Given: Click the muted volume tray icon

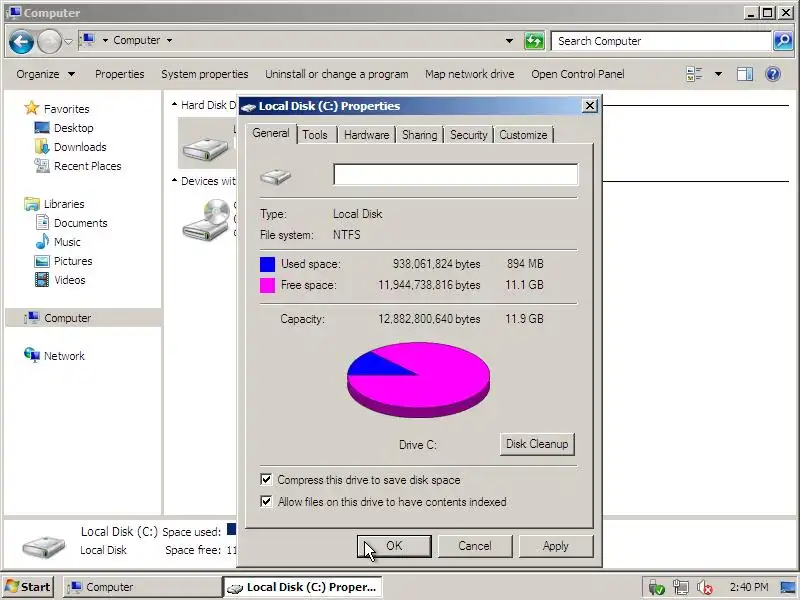Looking at the screenshot, I should [705, 588].
